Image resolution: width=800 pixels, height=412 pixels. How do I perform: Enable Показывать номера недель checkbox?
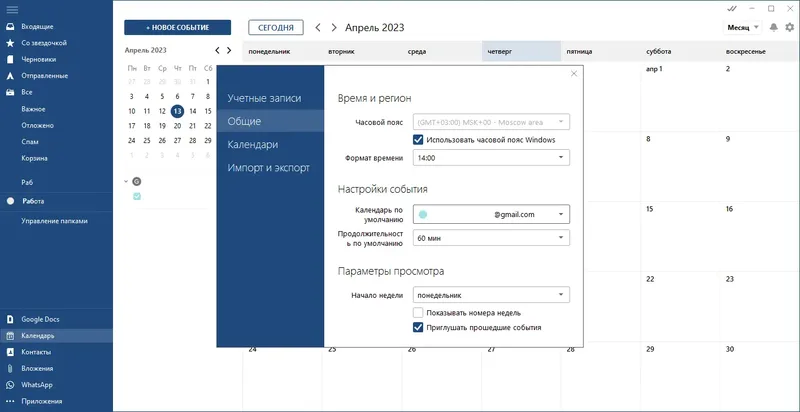tap(418, 313)
